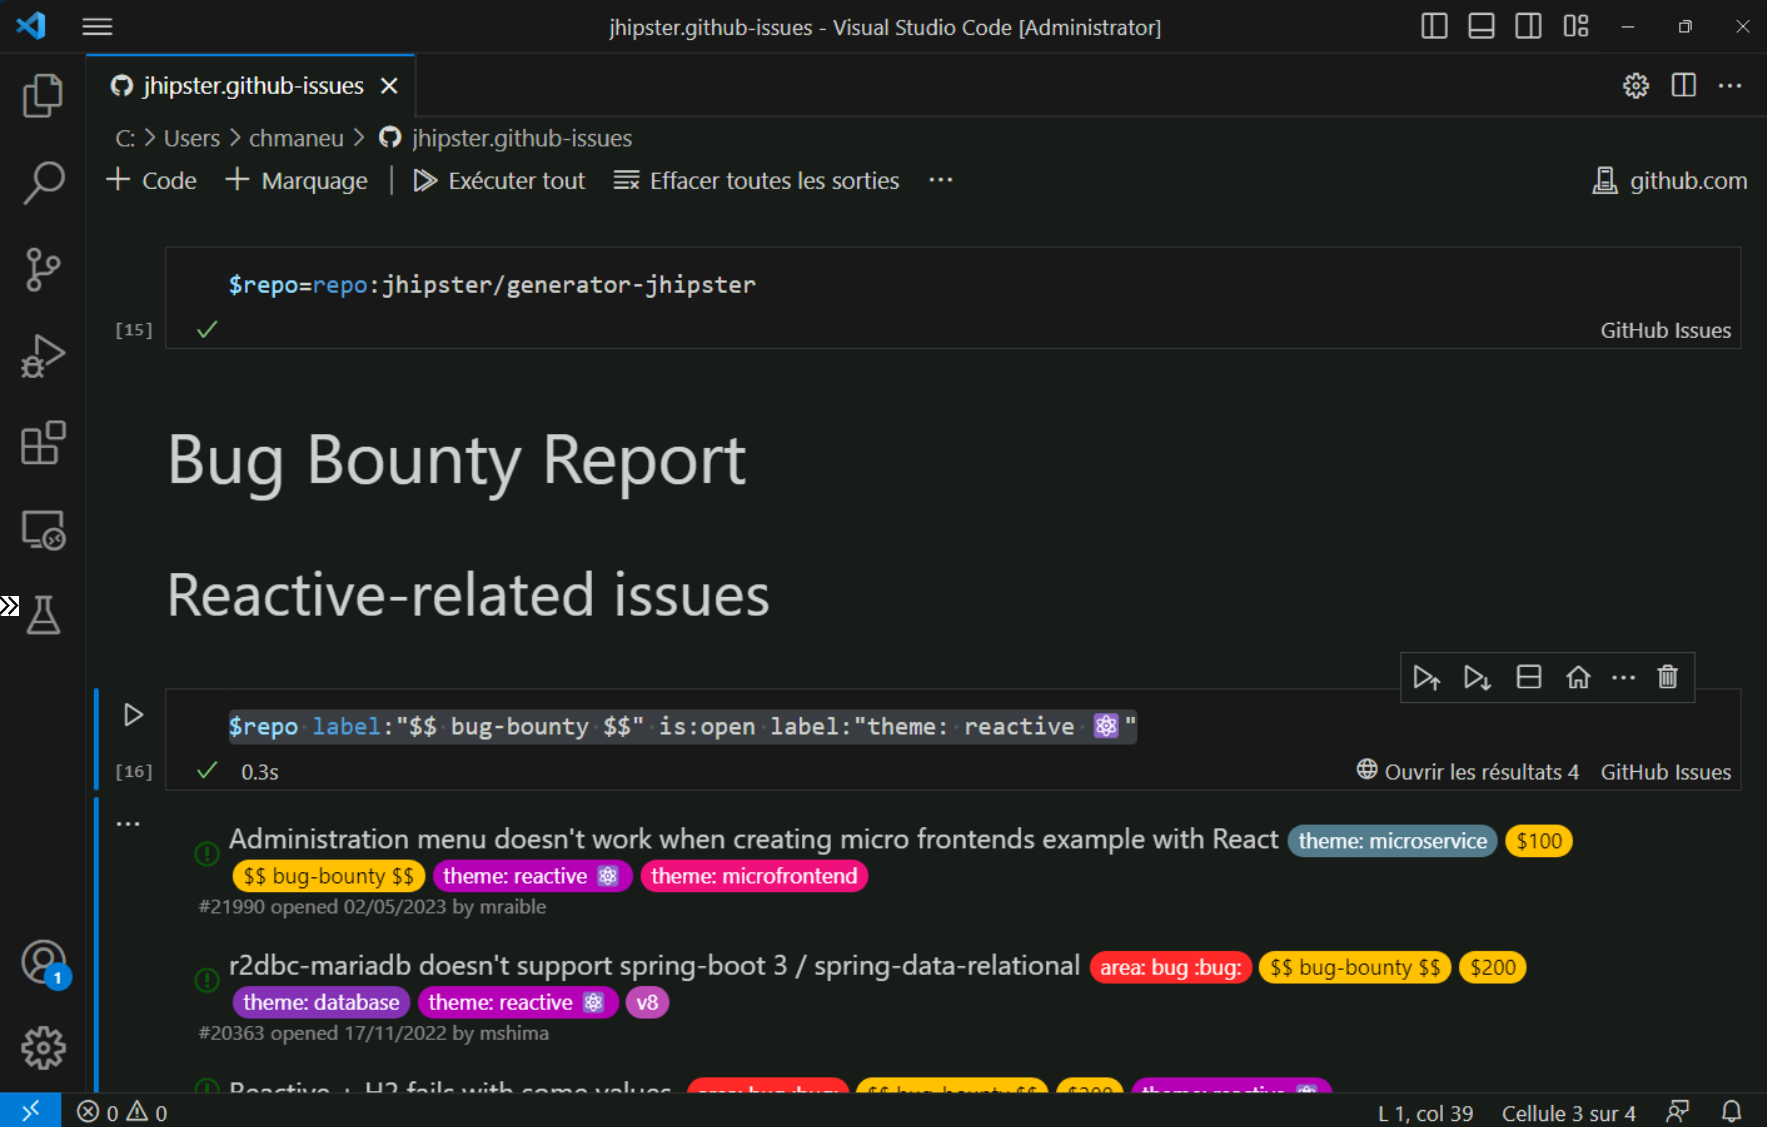Split cell icon in cell toolbar
This screenshot has width=1767, height=1127.
point(1529,677)
